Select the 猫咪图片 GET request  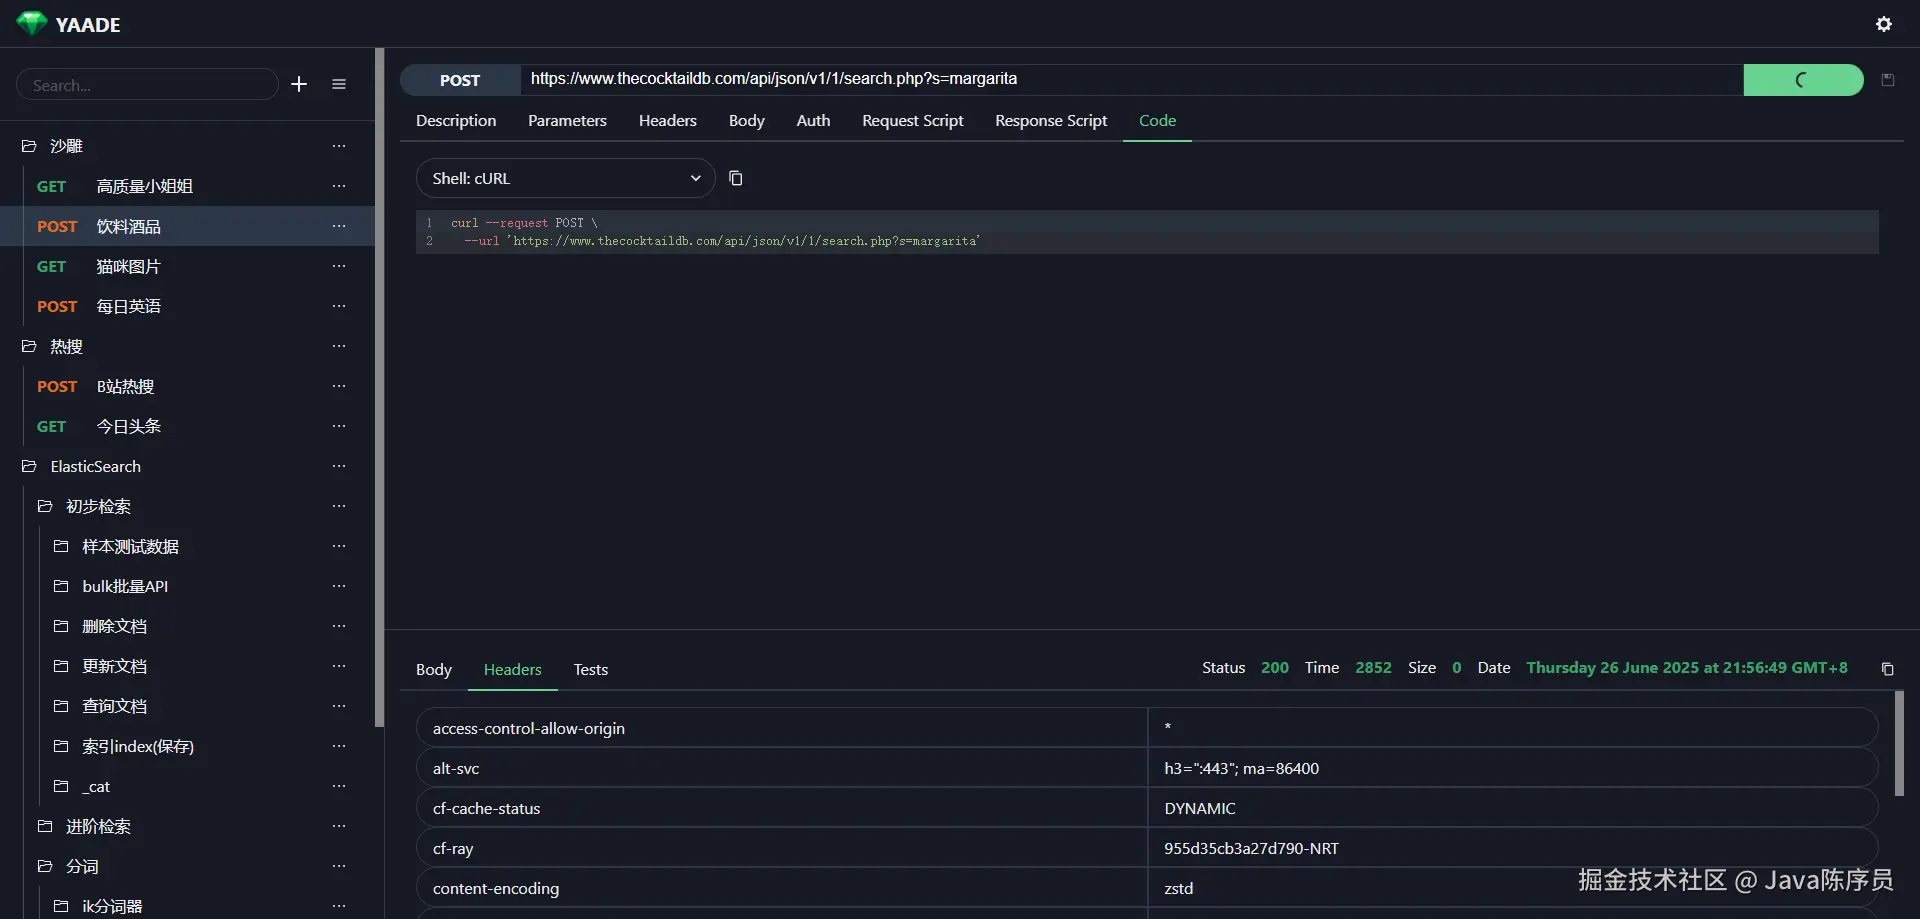(188, 266)
